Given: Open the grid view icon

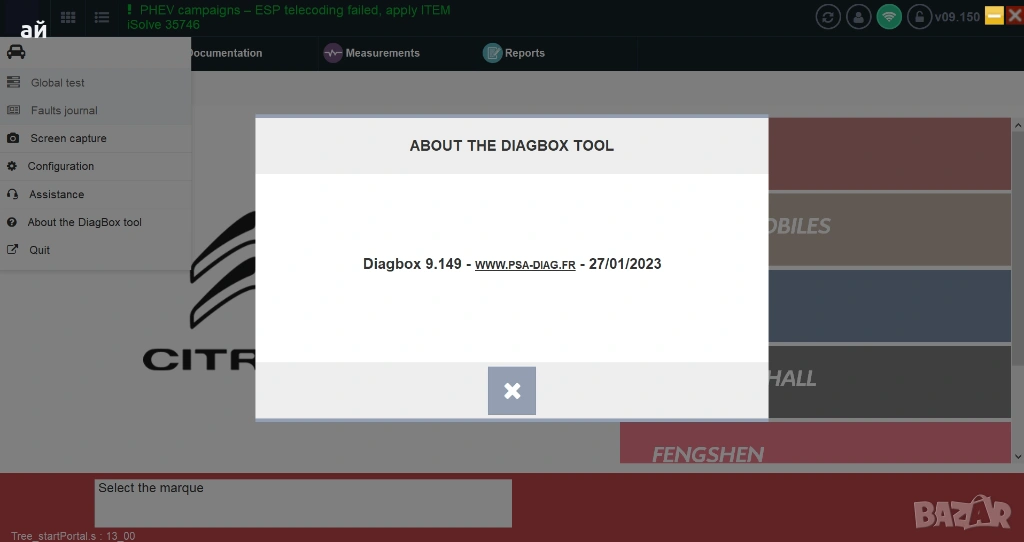Looking at the screenshot, I should pyautogui.click(x=68, y=17).
